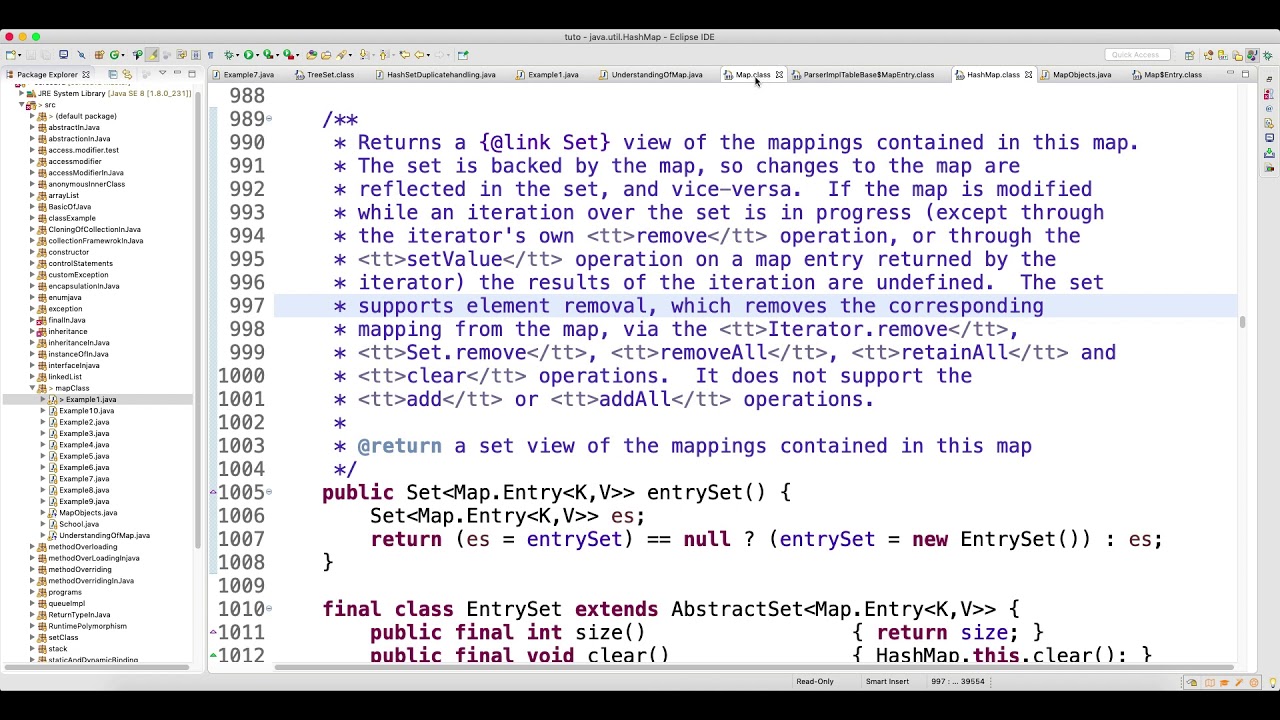Toggle the highlighter Mark Occurrences toolbar icon
Viewport: 1280px width, 720px height.
[152, 55]
